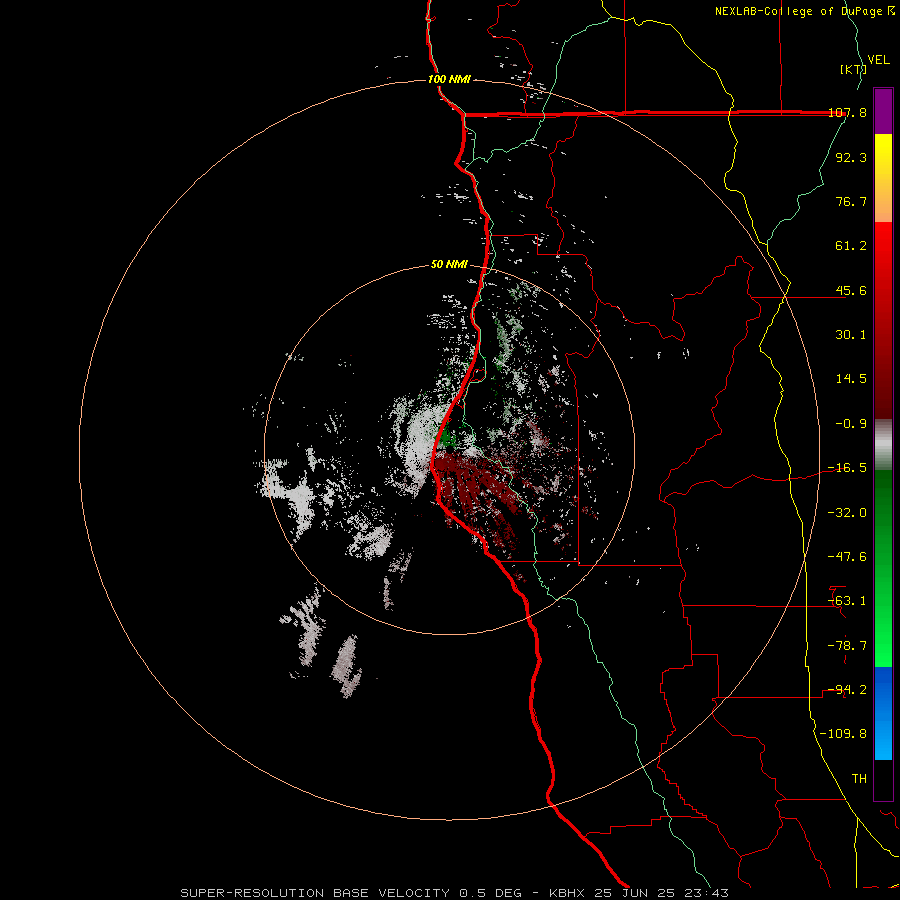Image resolution: width=900 pixels, height=900 pixels.
Task: Click the VEL legend title
Action: (878, 60)
